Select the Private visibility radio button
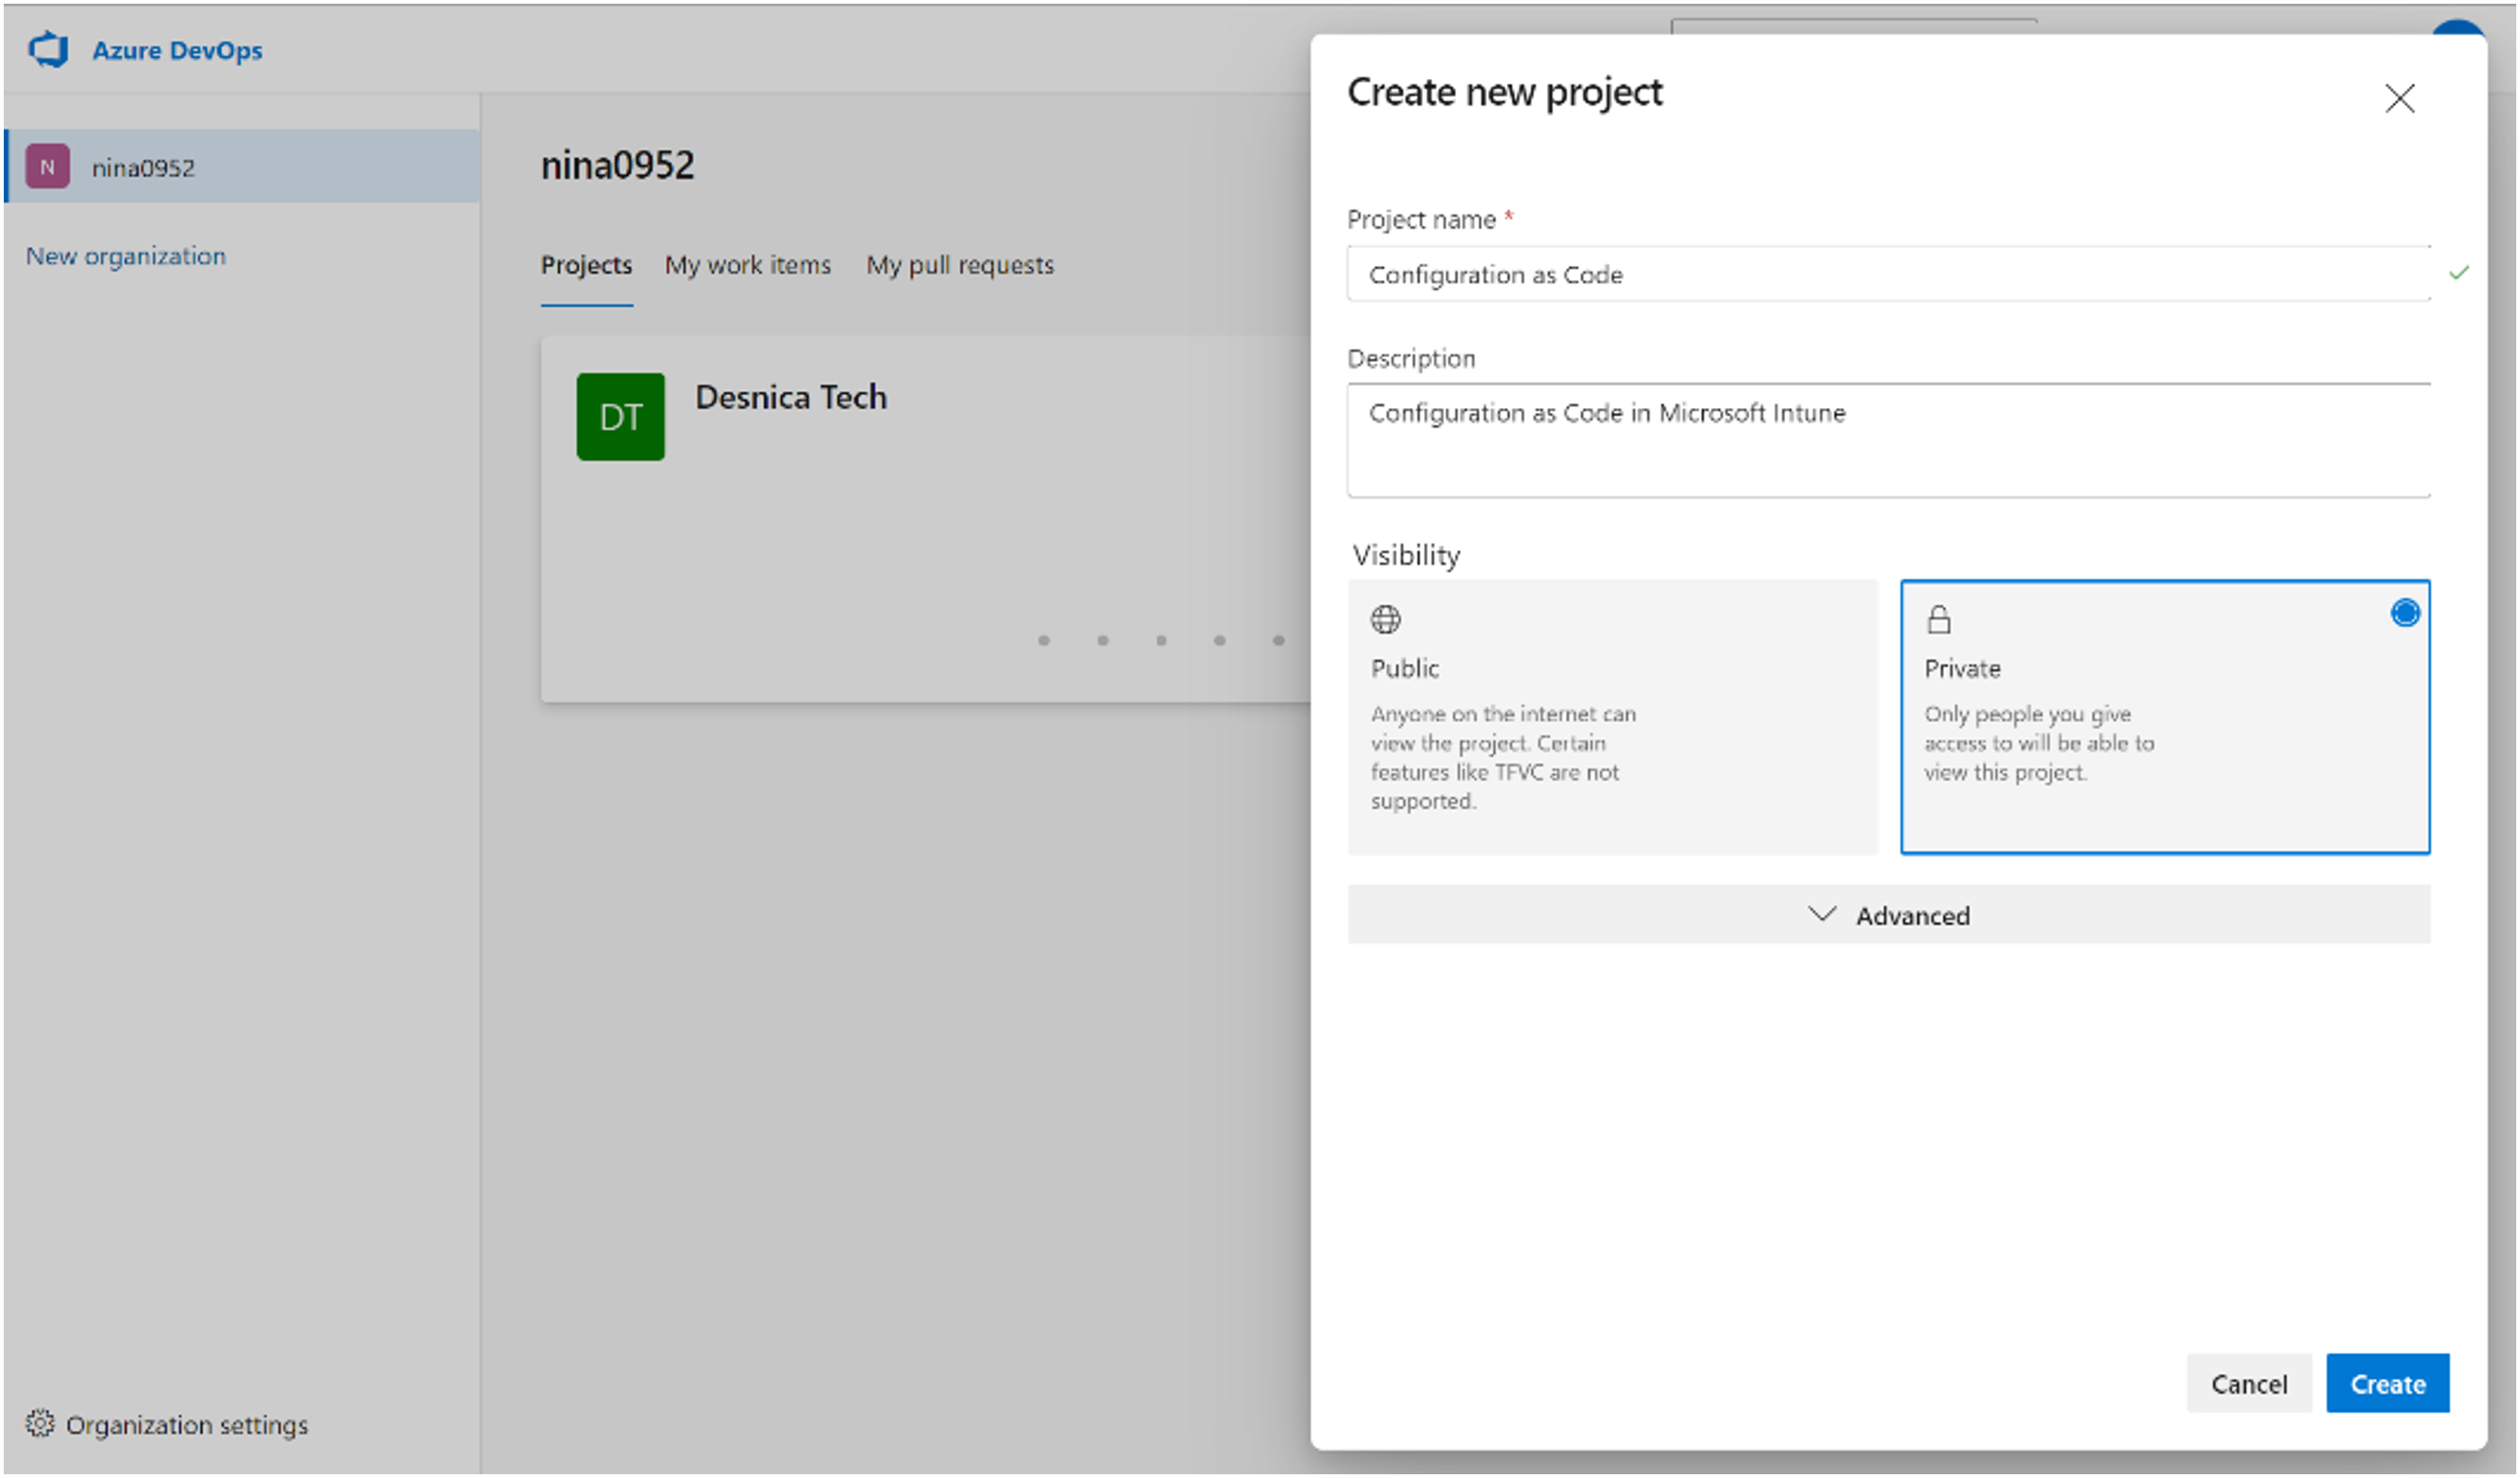 2404,613
